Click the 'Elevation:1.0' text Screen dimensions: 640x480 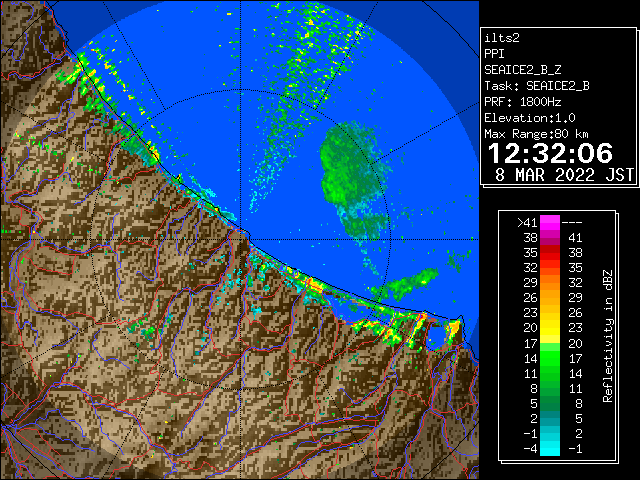(x=530, y=118)
